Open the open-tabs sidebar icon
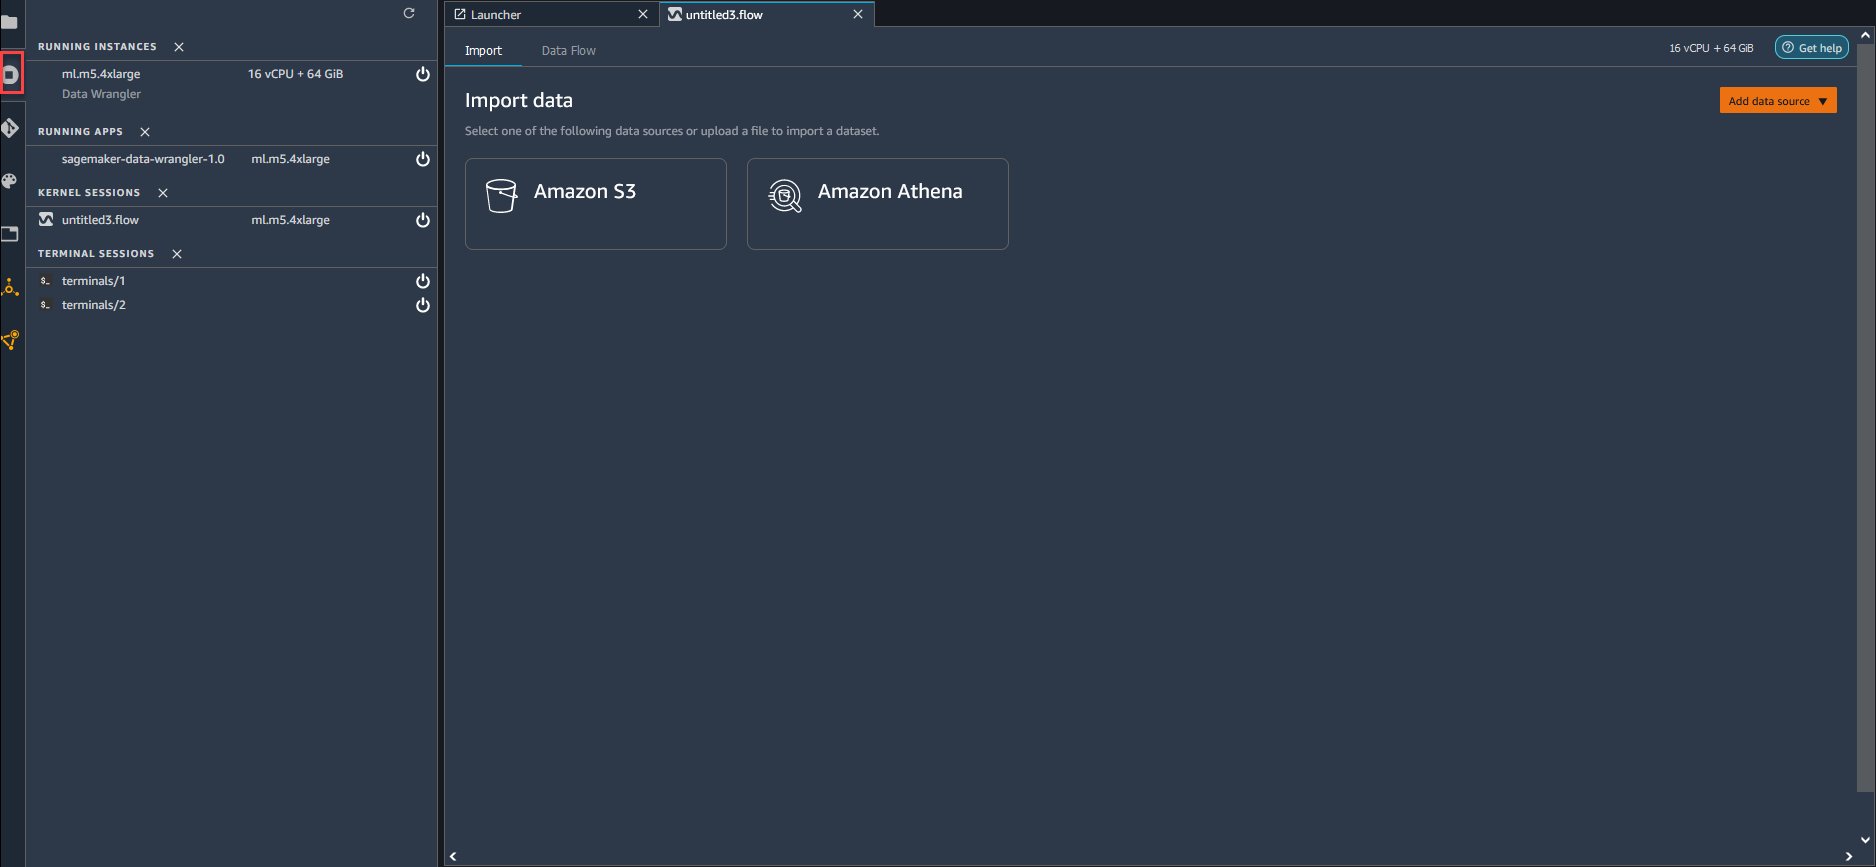1876x867 pixels. click(x=10, y=234)
